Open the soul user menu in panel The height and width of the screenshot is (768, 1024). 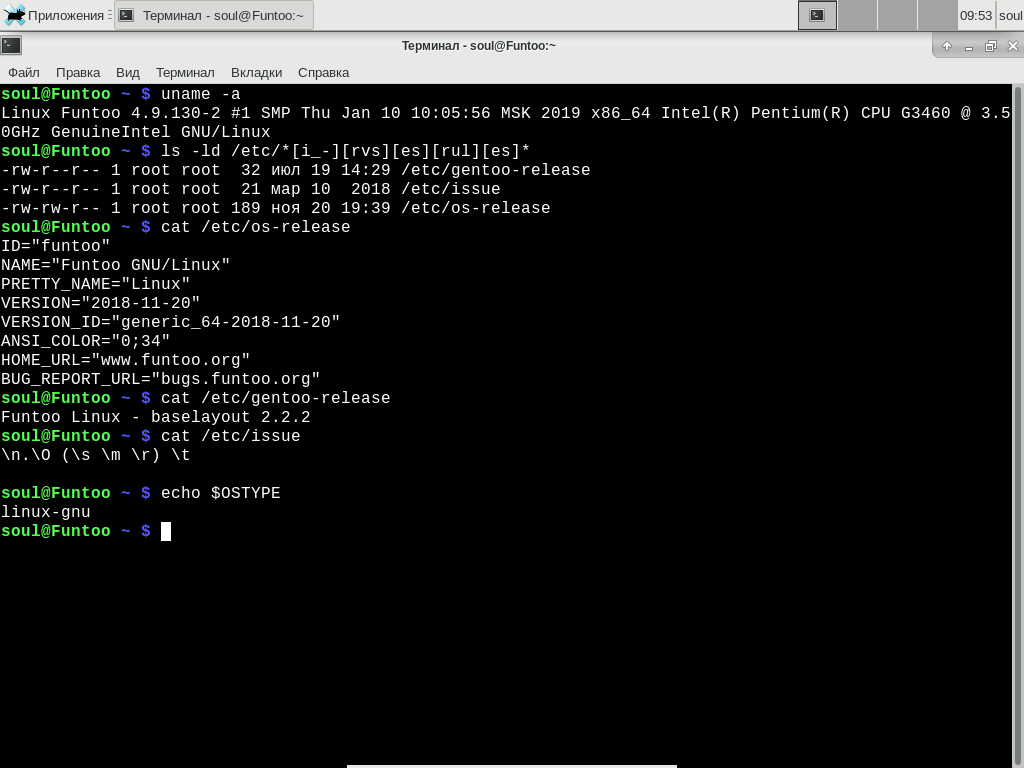(1011, 16)
